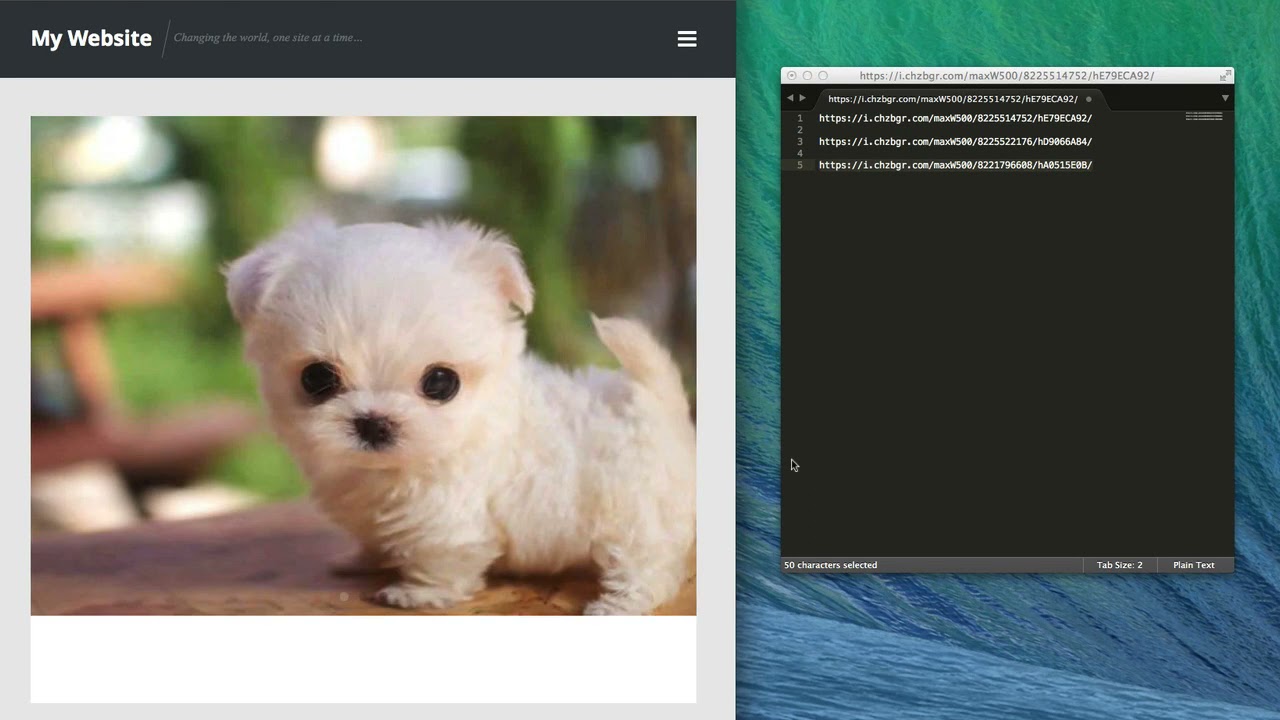The width and height of the screenshot is (1280, 720).
Task: Click the empty line 2 in editor
Action: click(x=1000, y=130)
